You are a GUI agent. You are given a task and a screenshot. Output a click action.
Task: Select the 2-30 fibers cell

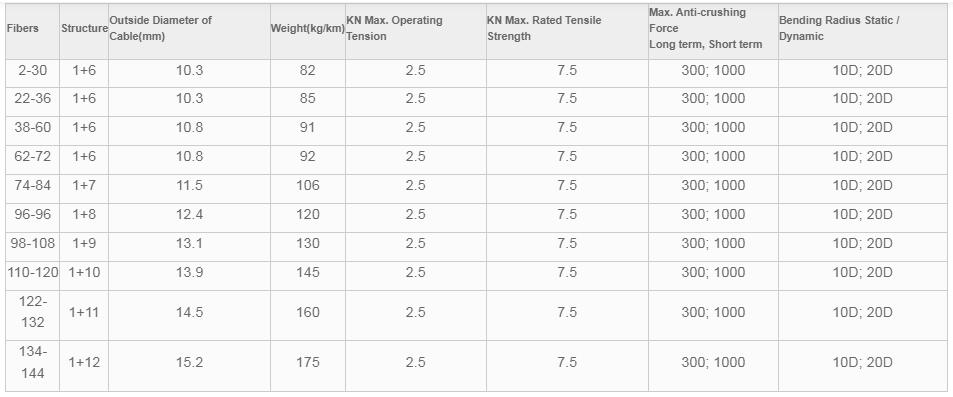click(33, 71)
